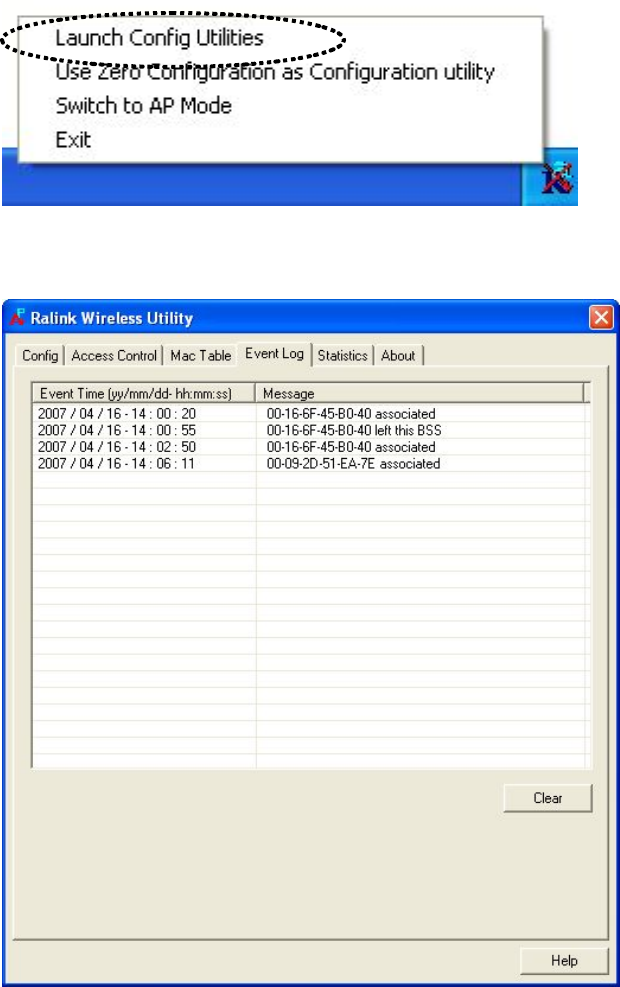This screenshot has width=620, height=987.
Task: Click the Ralink logo in title bar
Action: (17, 317)
